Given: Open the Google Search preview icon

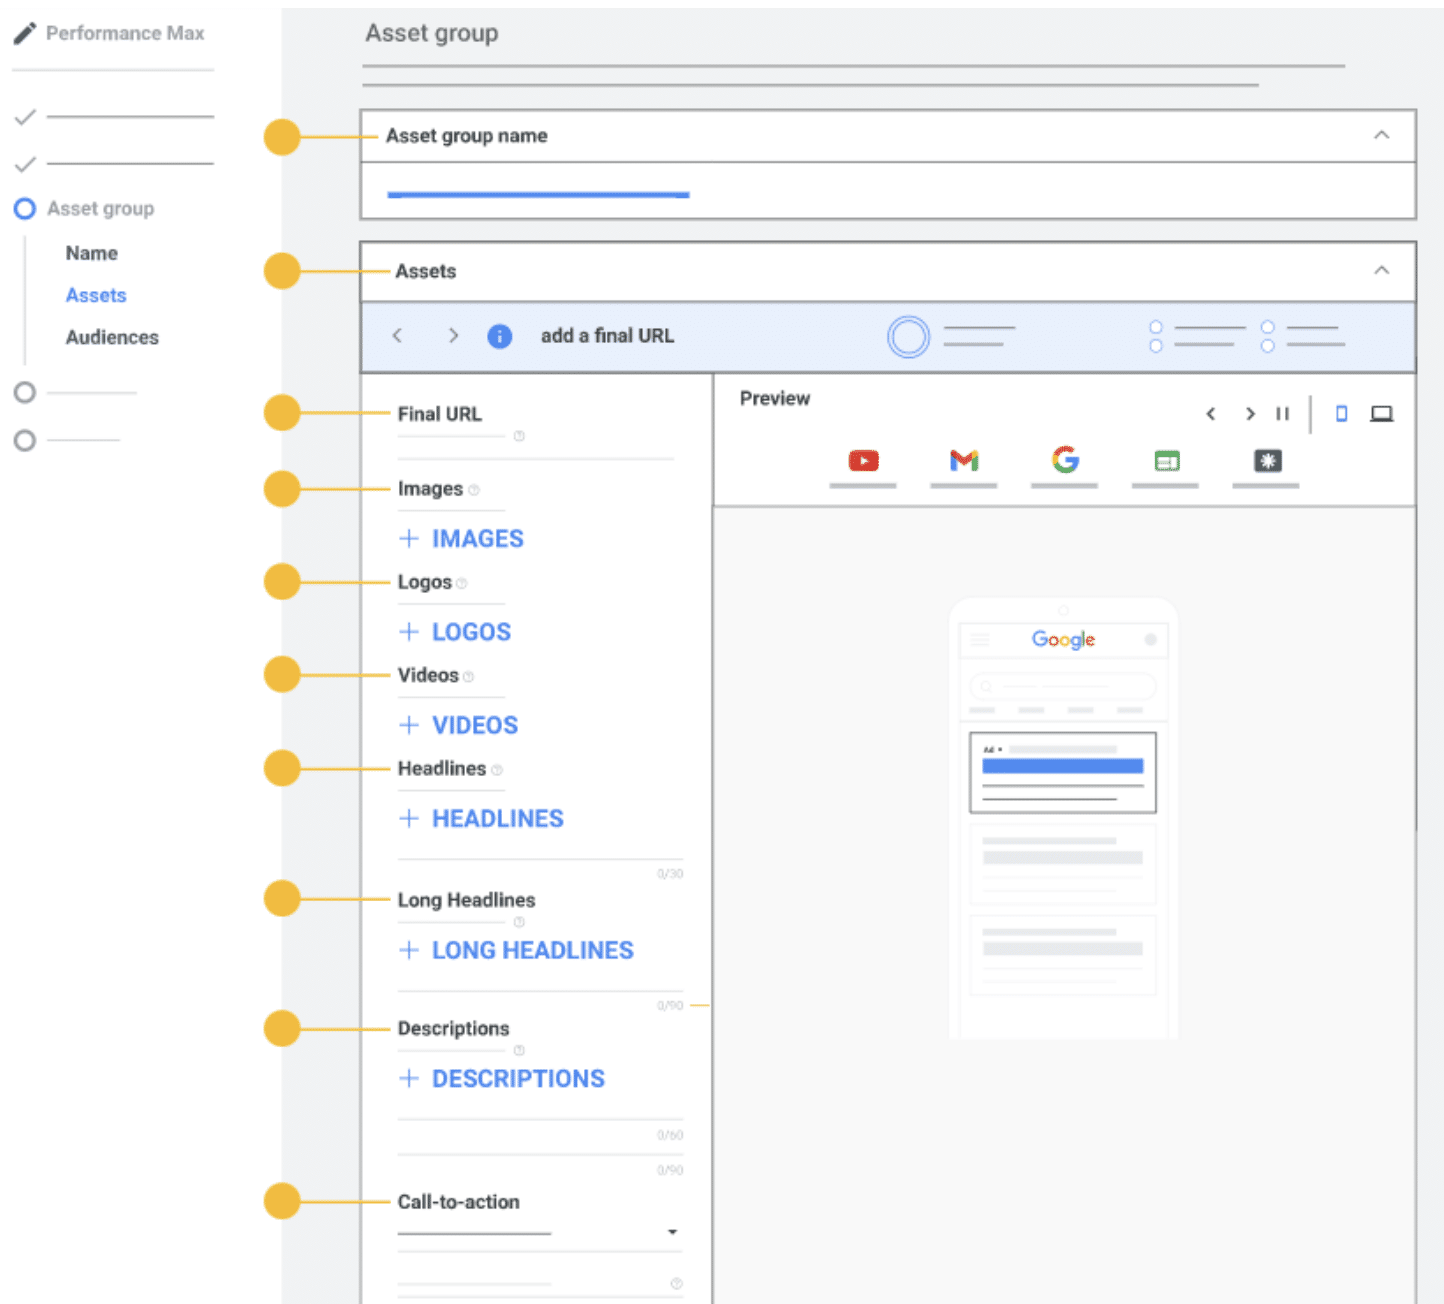Looking at the screenshot, I should tap(1065, 460).
